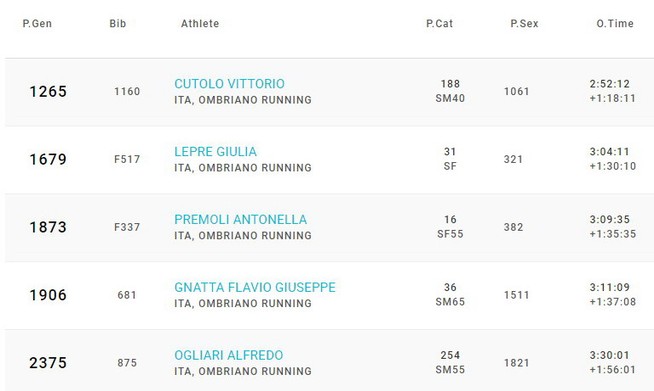Sort results by P.Cat column header
This screenshot has width=654, height=391.
(x=439, y=24)
